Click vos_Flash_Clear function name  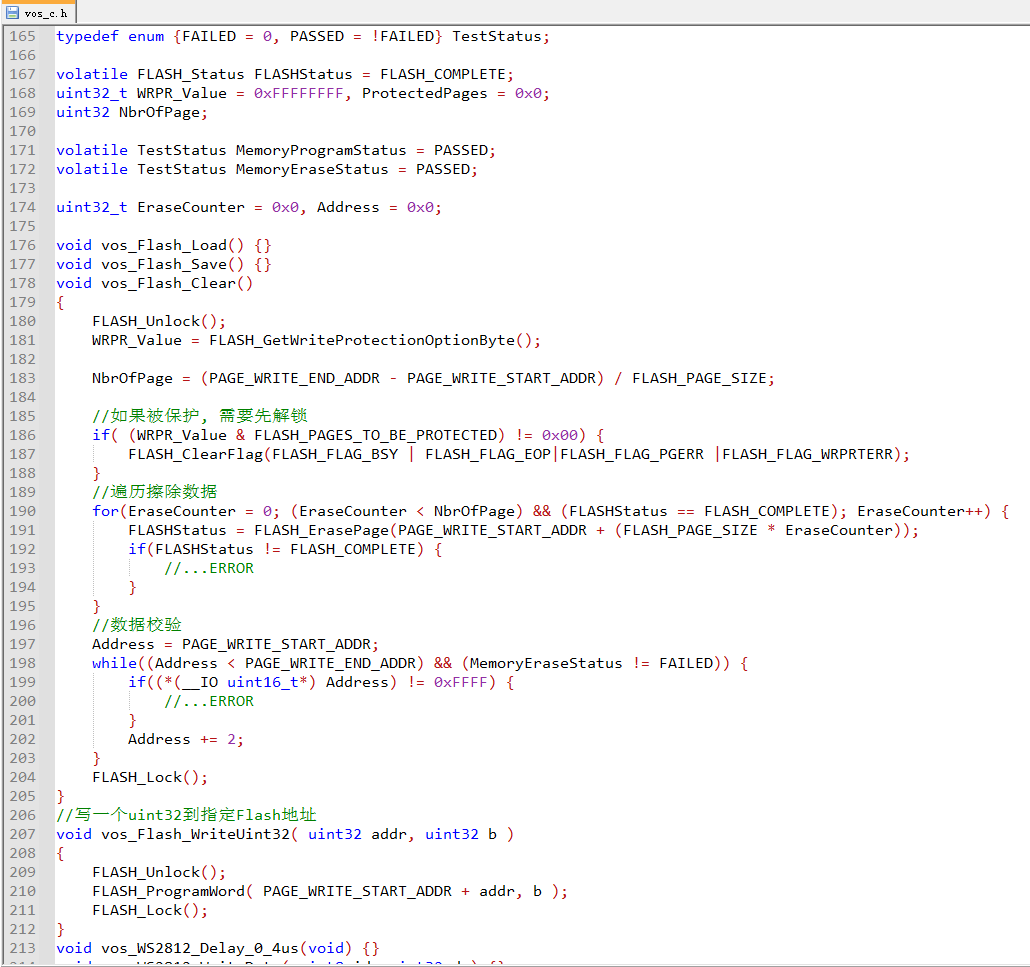point(168,283)
